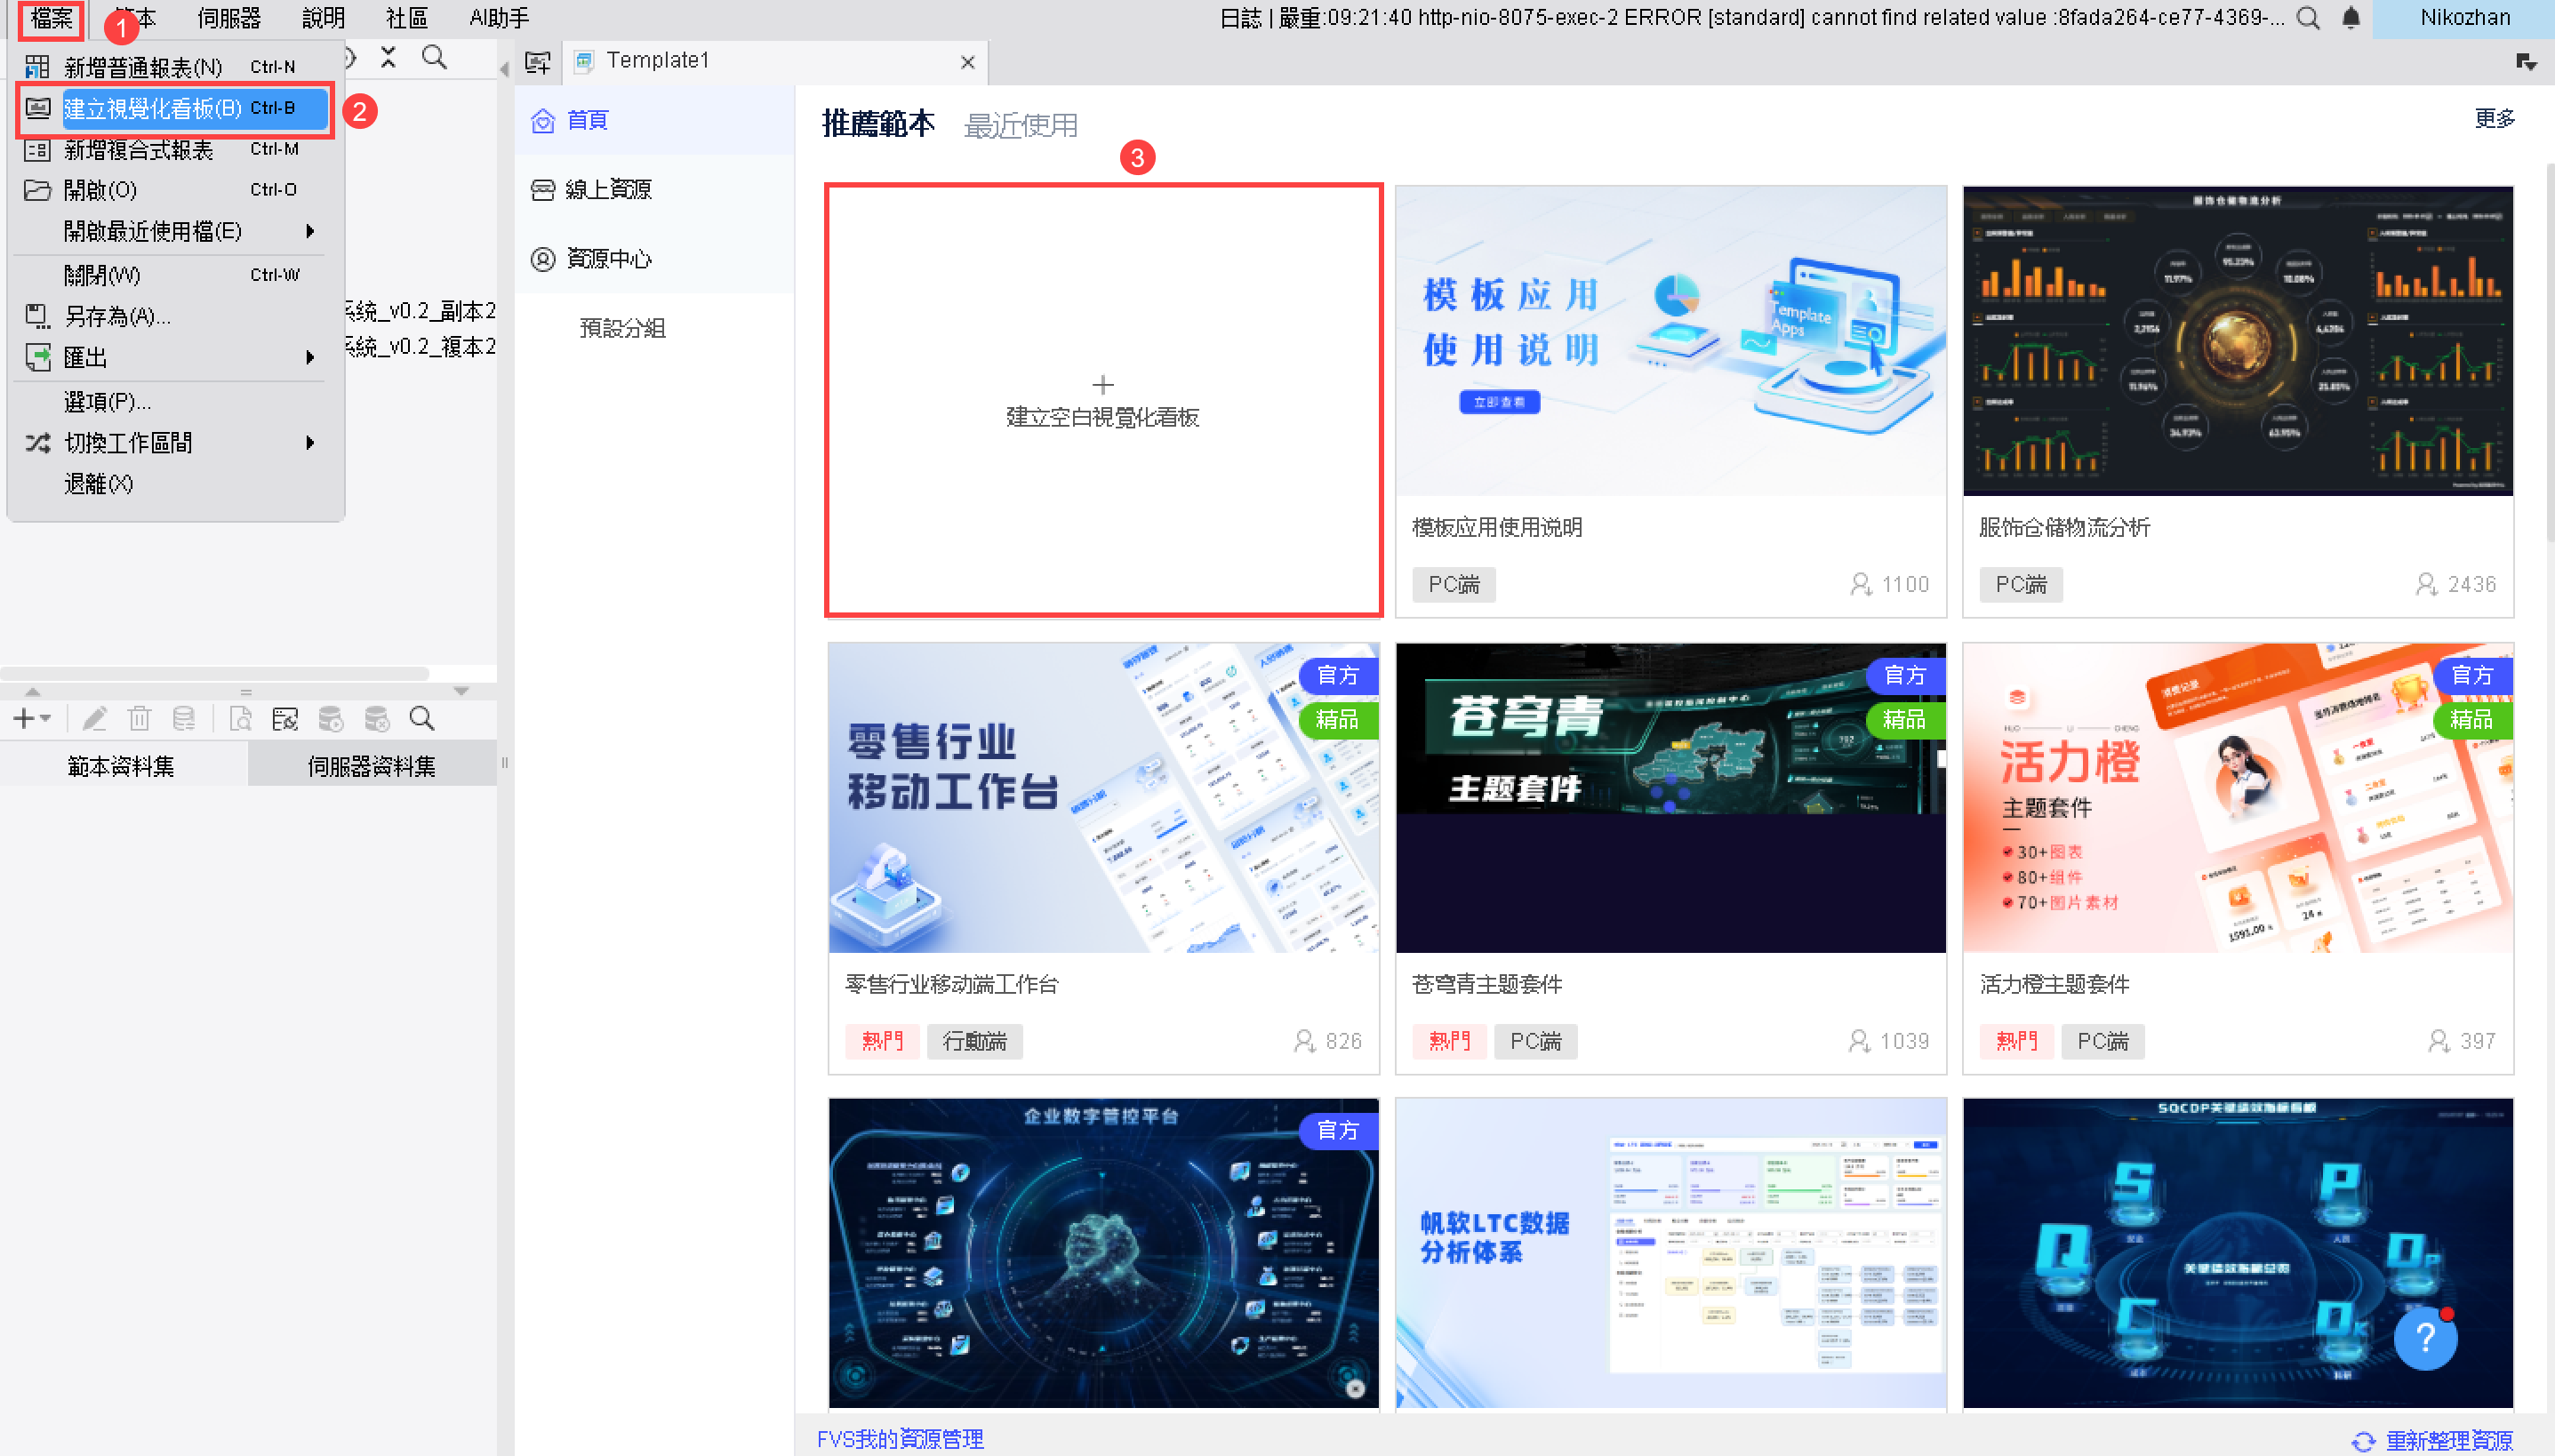Select the 預設分組 group
The width and height of the screenshot is (2555, 1456).
click(622, 328)
